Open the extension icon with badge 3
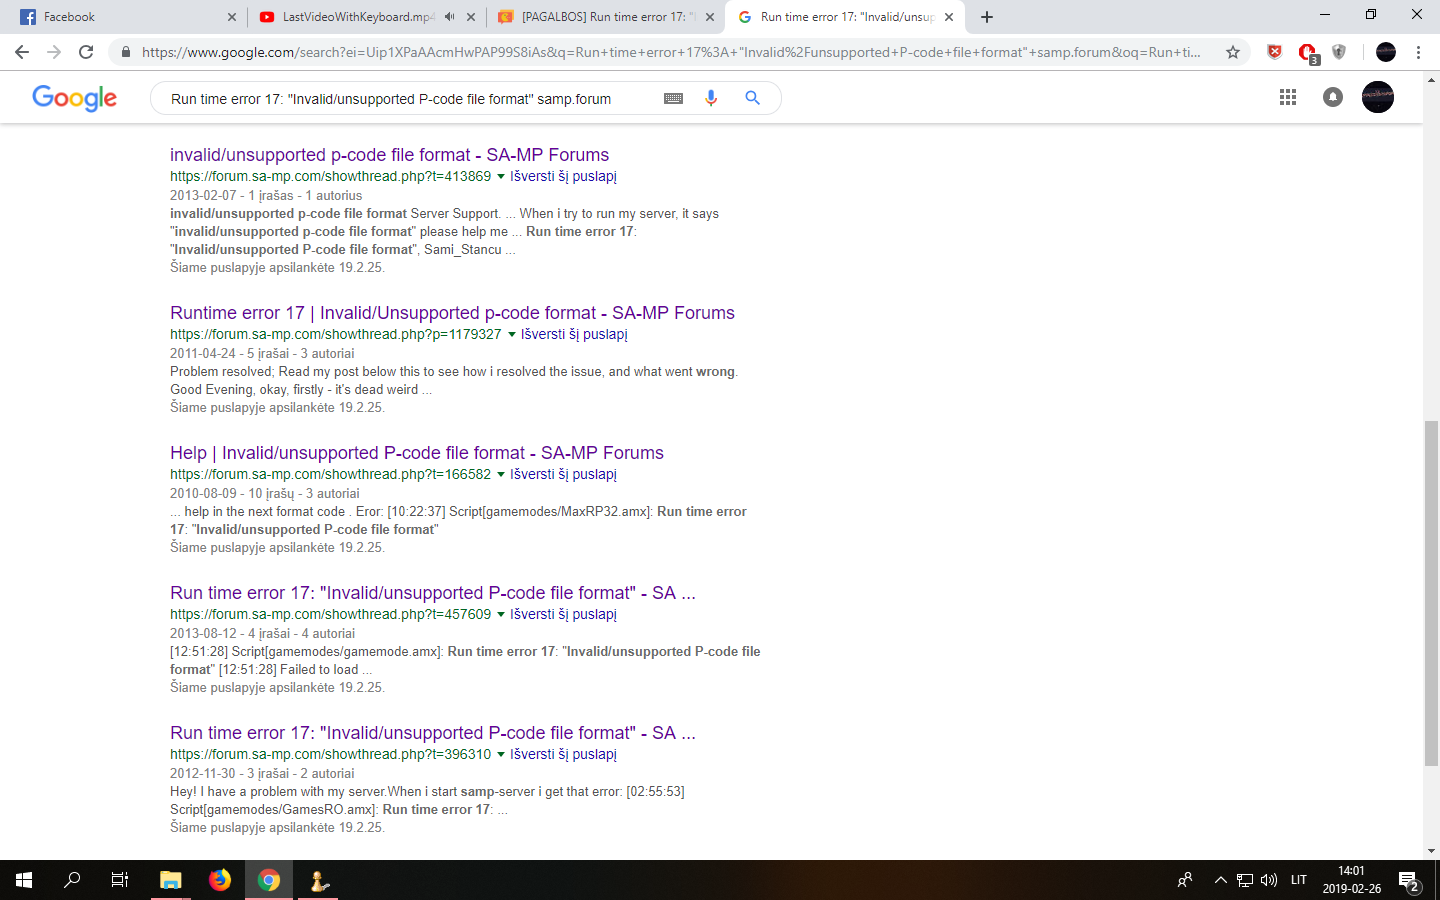The width and height of the screenshot is (1440, 900). pos(1308,53)
